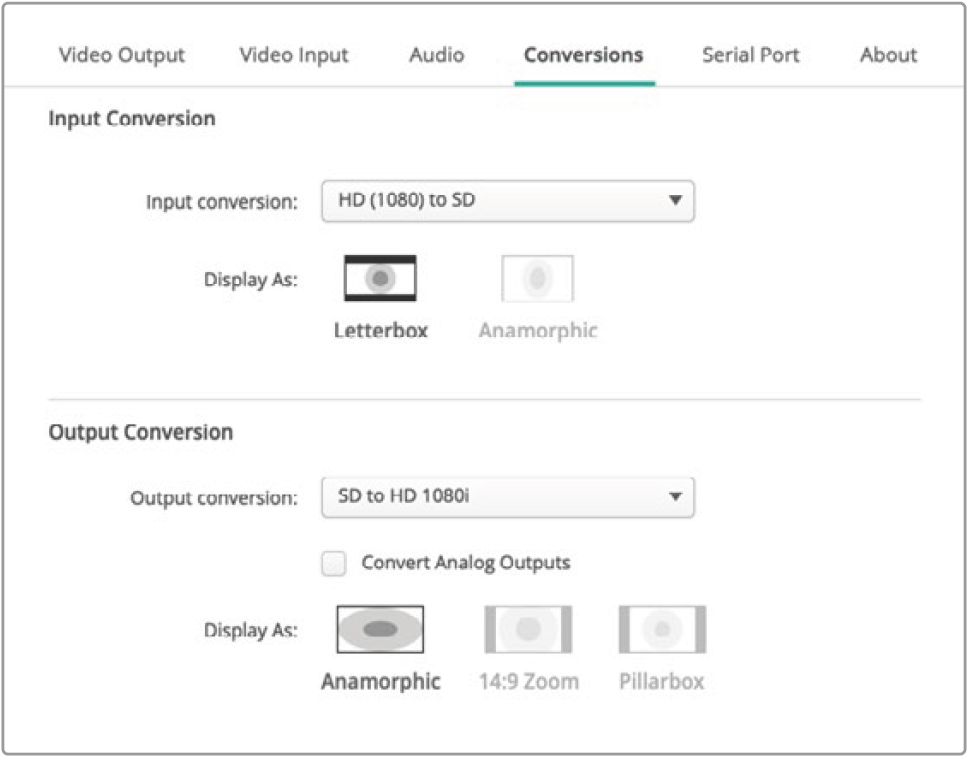This screenshot has height=760, width=968.
Task: Switch to the Video Output tab
Action: coord(122,55)
